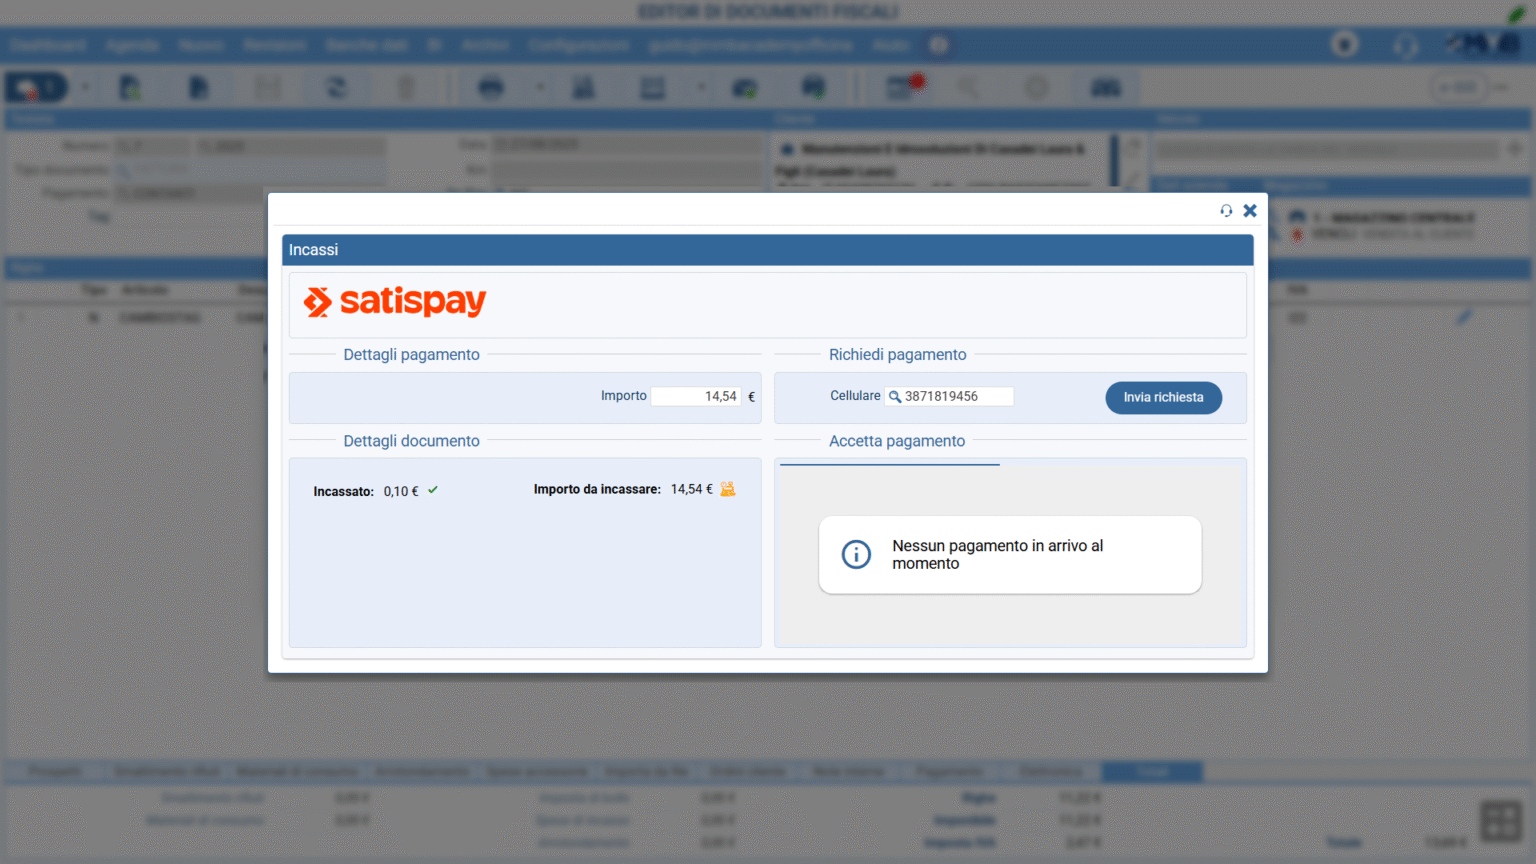Open the Dashboard menu

pos(48,45)
